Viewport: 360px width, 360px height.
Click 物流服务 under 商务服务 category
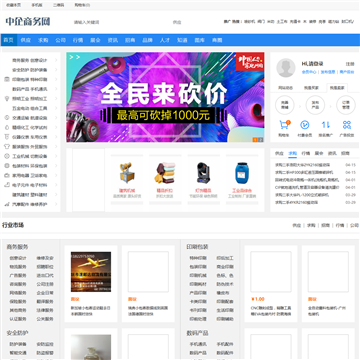tap(18, 267)
